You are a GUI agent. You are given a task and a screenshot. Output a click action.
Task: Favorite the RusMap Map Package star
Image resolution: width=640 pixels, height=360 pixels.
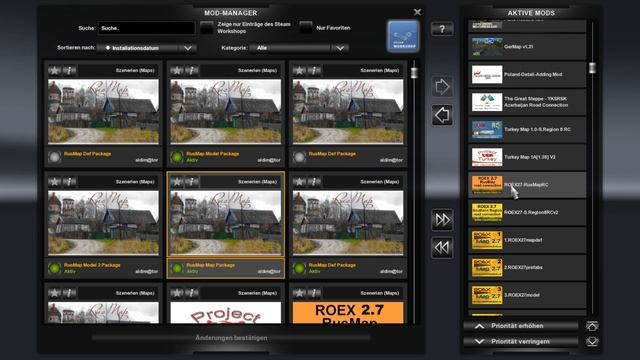pyautogui.click(x=177, y=182)
